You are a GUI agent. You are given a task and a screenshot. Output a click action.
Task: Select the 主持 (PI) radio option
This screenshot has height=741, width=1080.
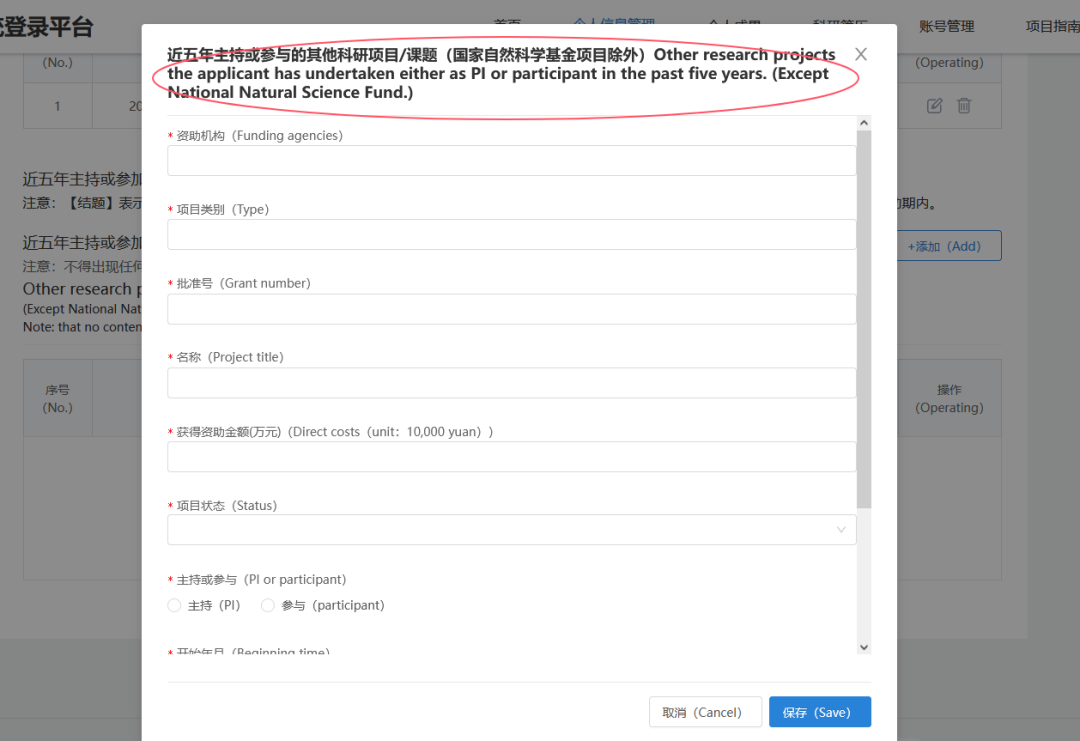coord(174,605)
